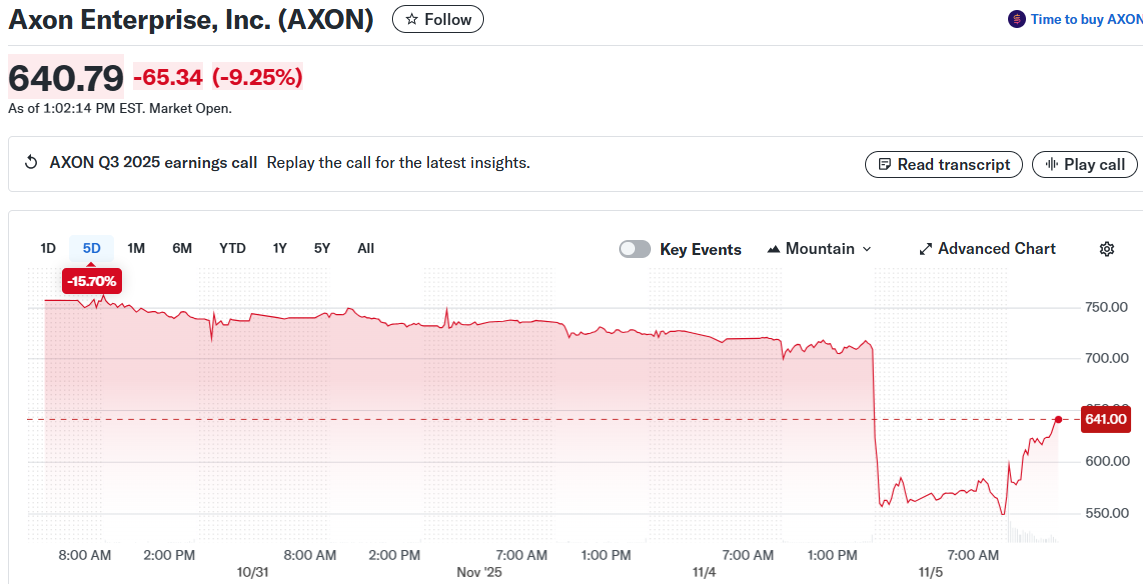The width and height of the screenshot is (1143, 584).
Task: Click the transcript document icon in Read transcript
Action: [885, 164]
